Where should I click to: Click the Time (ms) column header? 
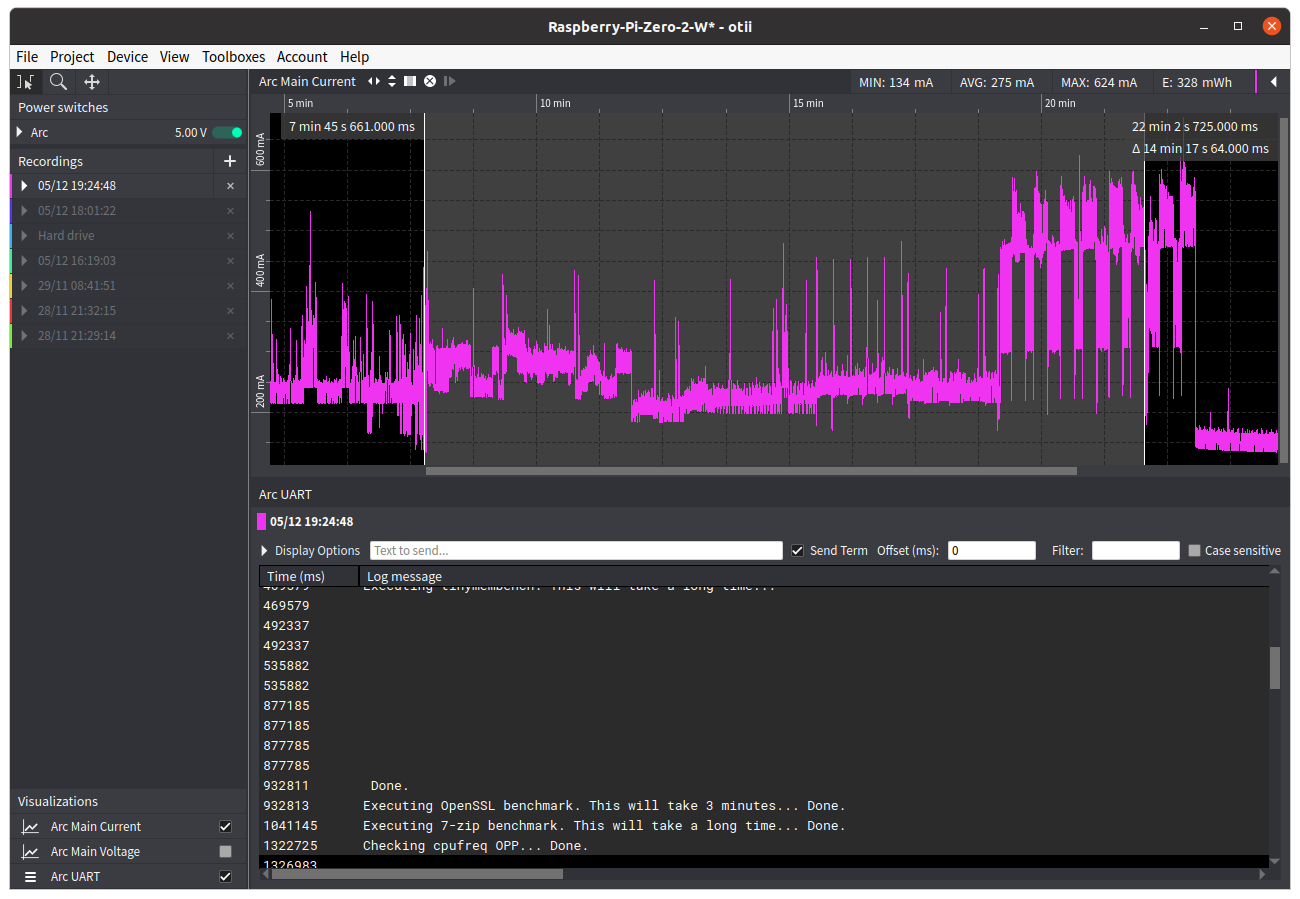pos(309,576)
